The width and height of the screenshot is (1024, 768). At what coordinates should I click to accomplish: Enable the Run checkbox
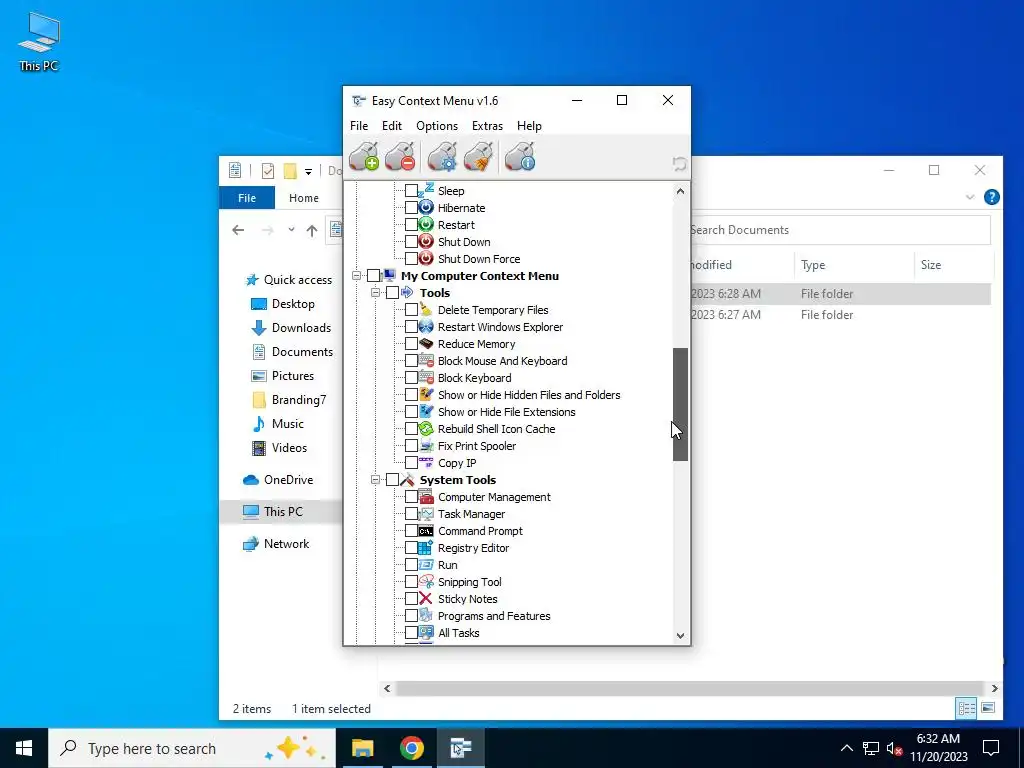(411, 564)
